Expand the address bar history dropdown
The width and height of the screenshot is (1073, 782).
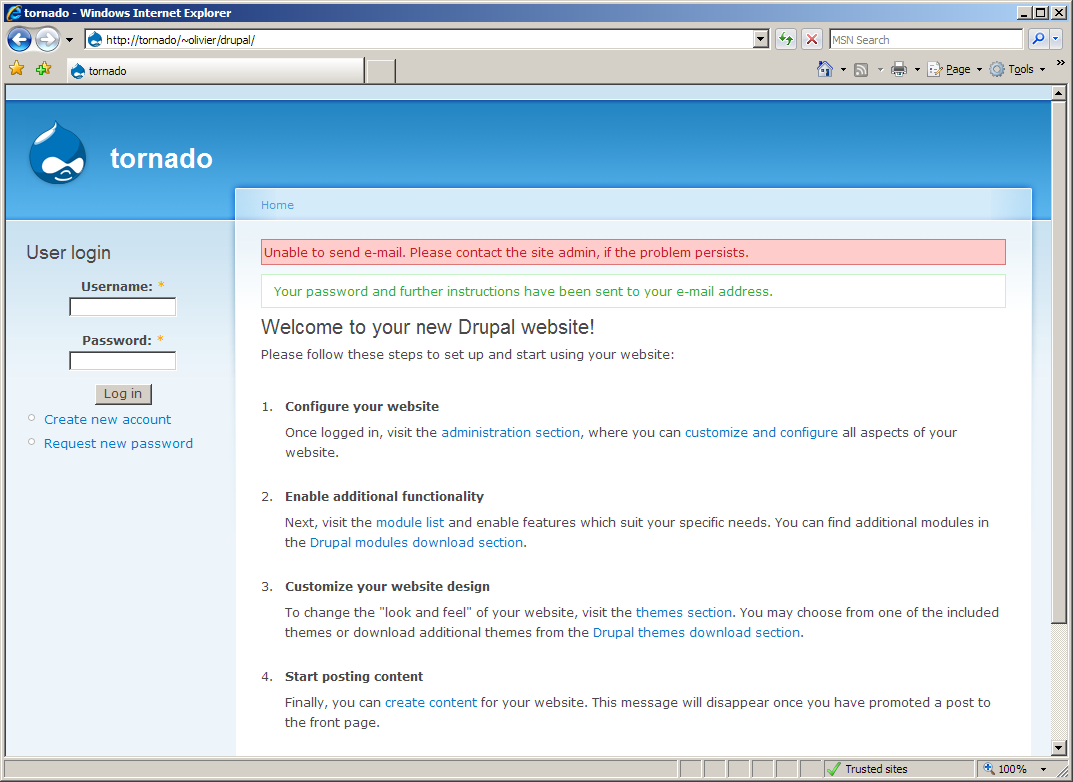click(x=762, y=38)
